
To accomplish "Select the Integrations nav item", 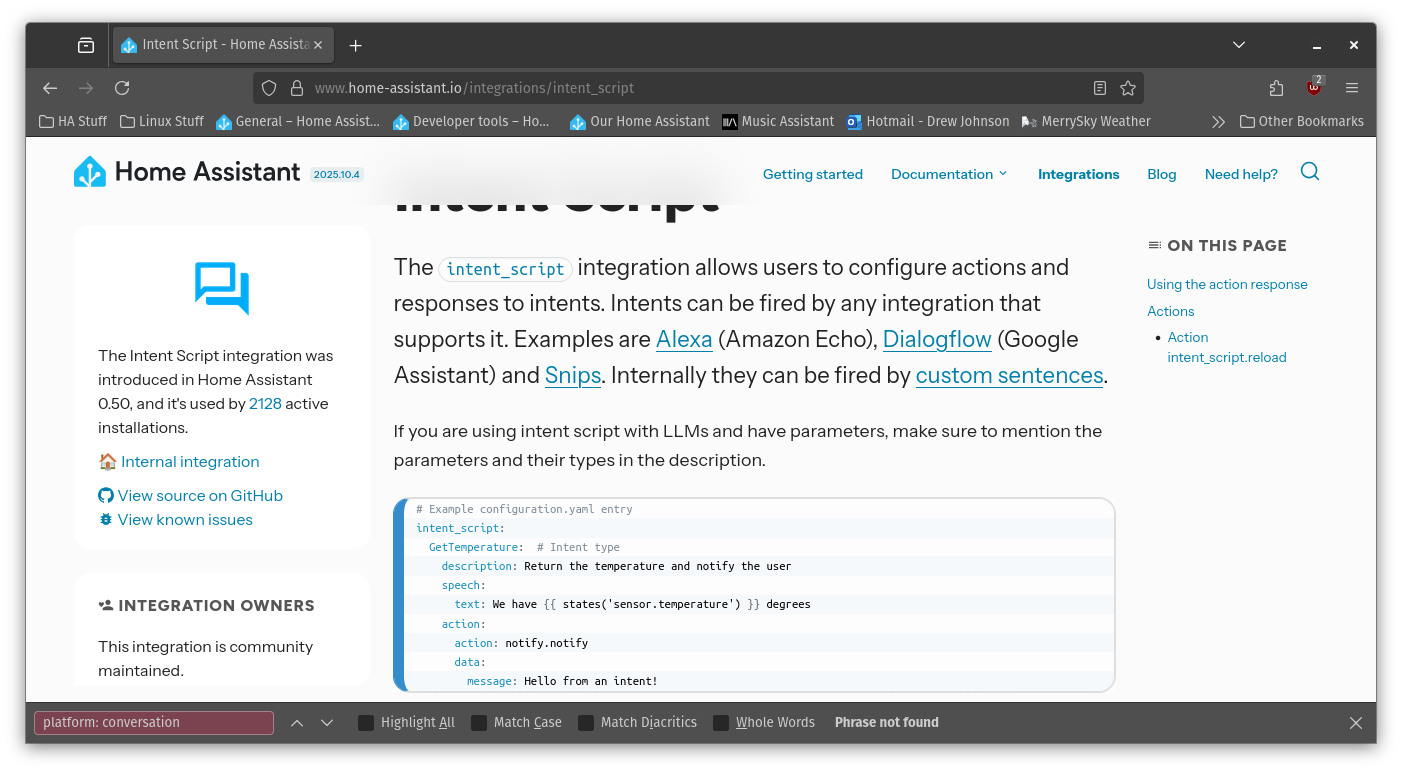I will (1078, 174).
